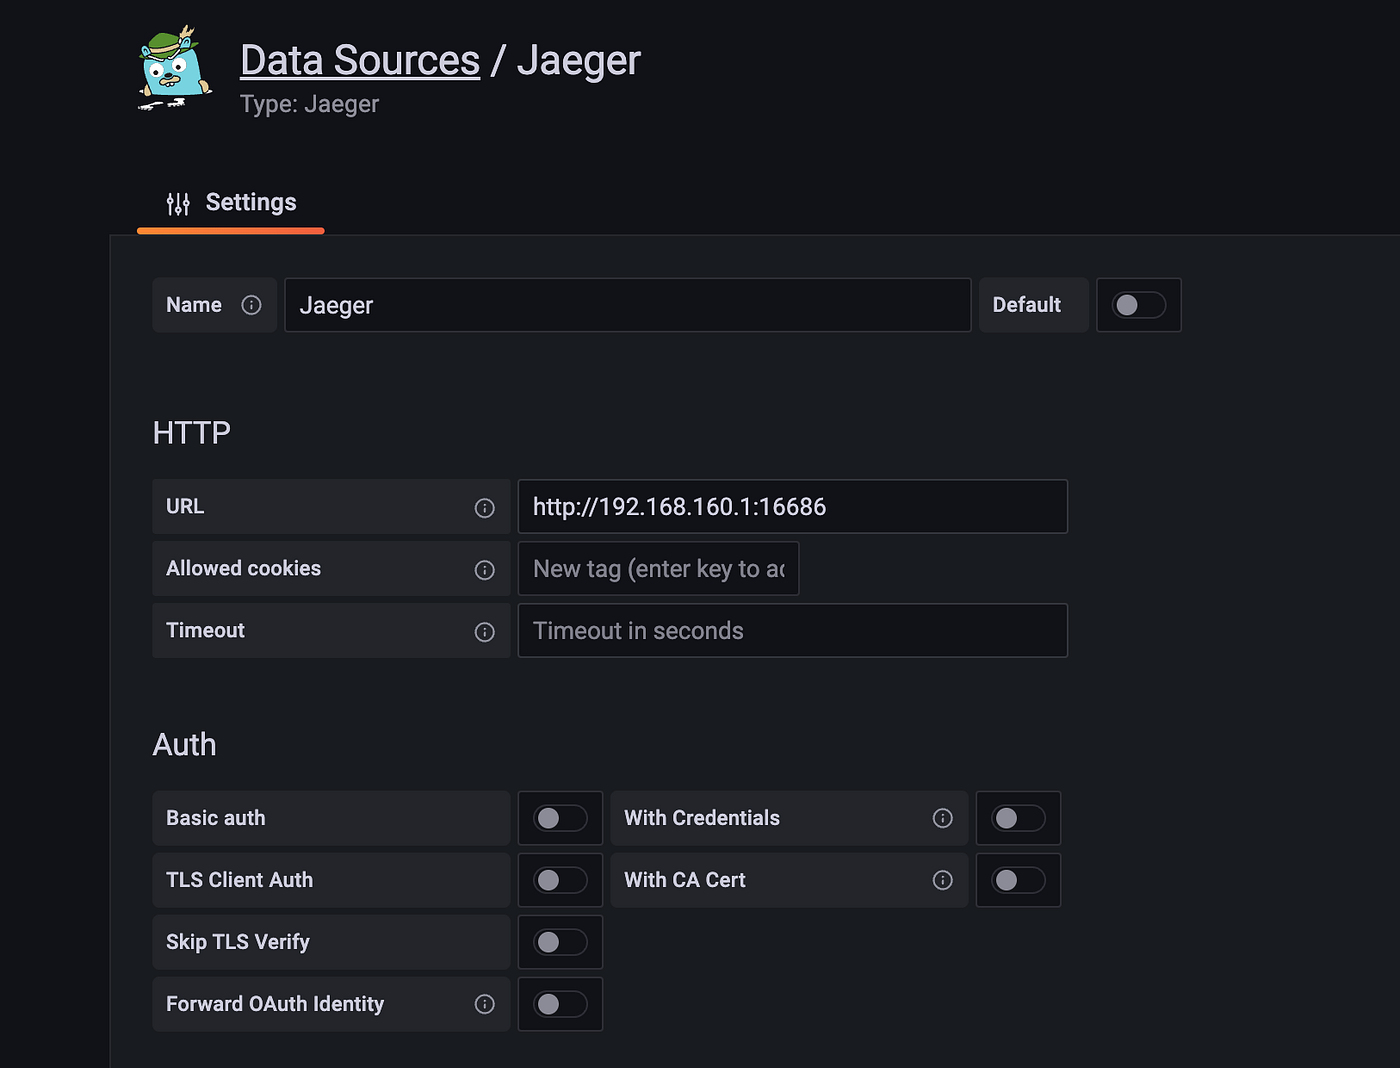
Task: Click the URL input field
Action: [793, 507]
